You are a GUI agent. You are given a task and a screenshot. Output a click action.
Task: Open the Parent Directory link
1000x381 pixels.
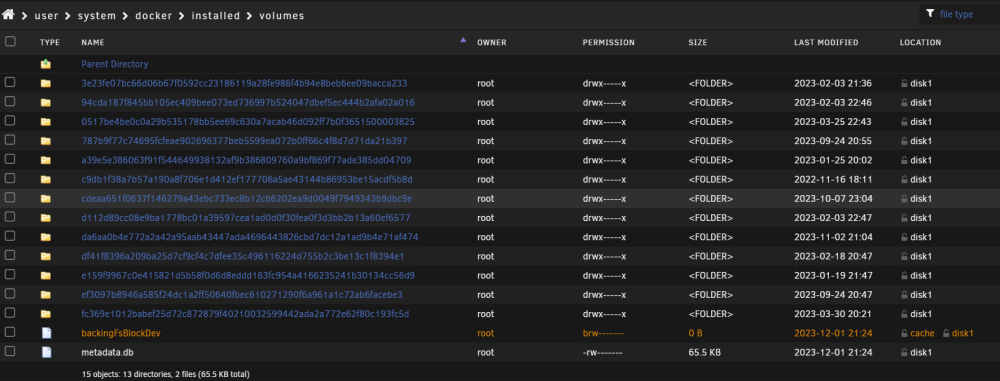[x=115, y=64]
